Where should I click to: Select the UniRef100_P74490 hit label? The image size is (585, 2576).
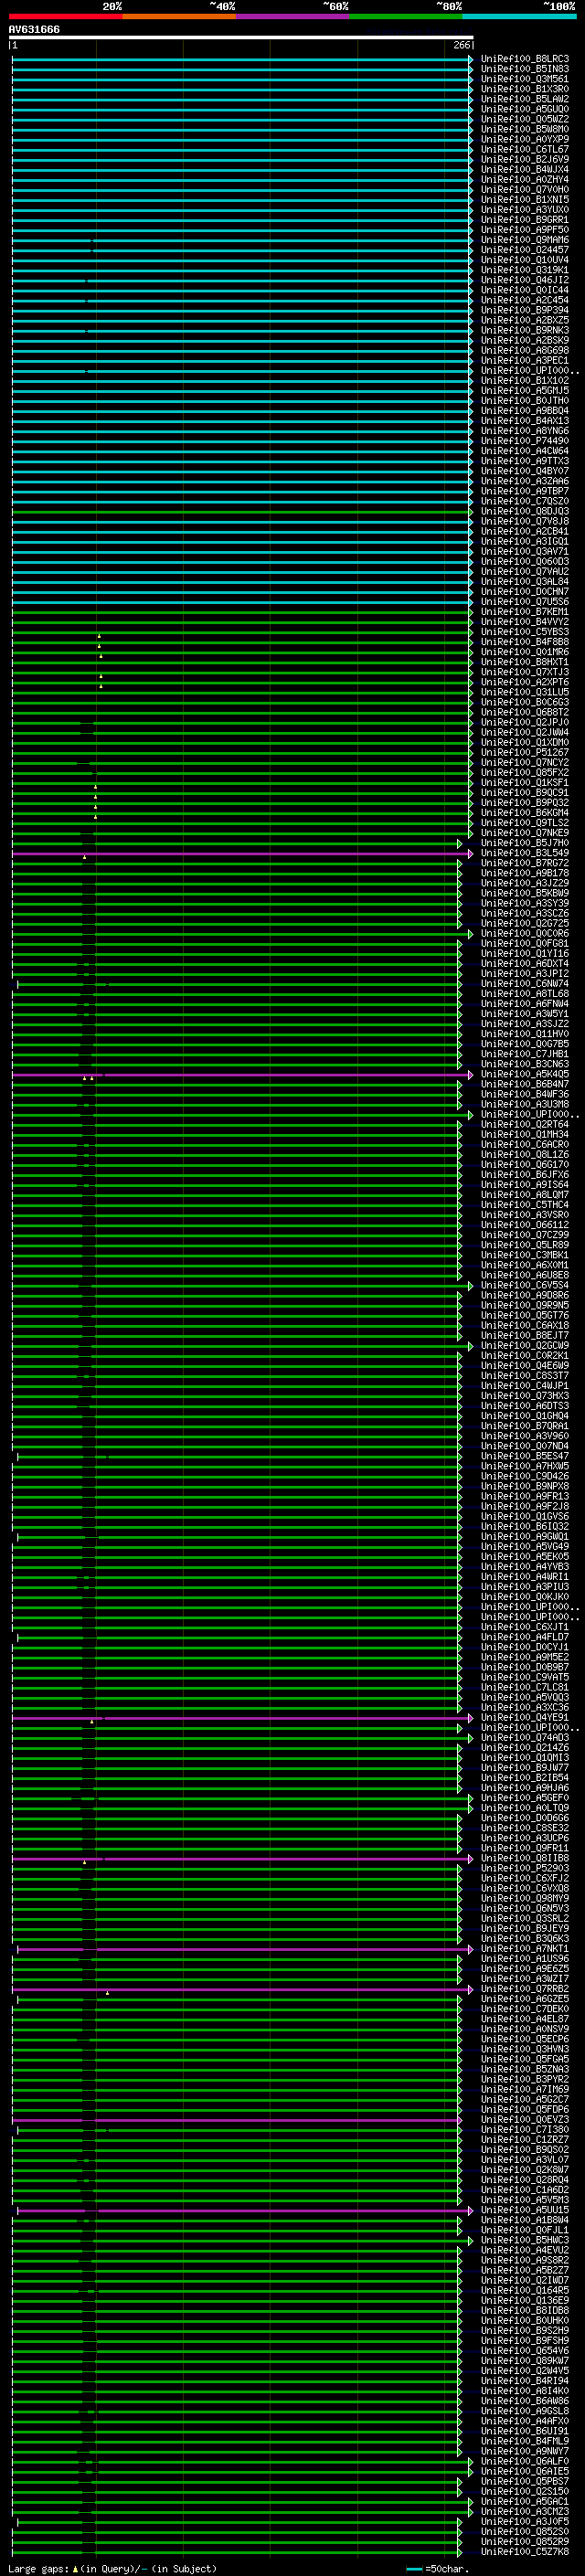[x=525, y=440]
